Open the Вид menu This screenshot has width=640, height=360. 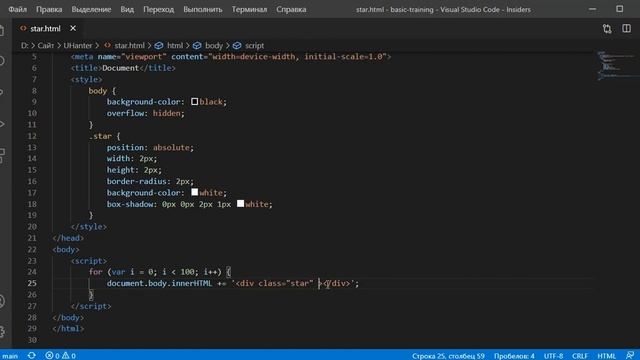point(127,9)
